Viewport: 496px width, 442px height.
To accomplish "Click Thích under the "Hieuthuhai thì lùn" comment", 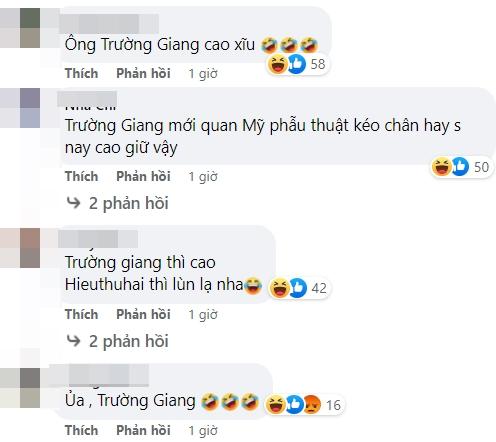I will (x=82, y=314).
